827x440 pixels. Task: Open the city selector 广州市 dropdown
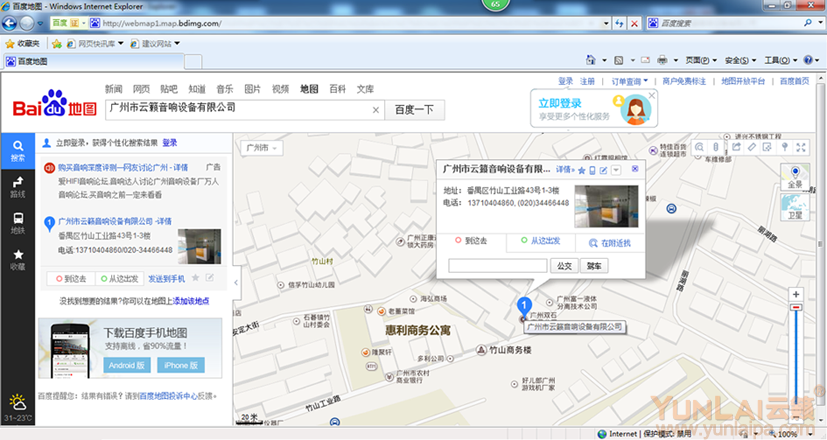[x=262, y=148]
